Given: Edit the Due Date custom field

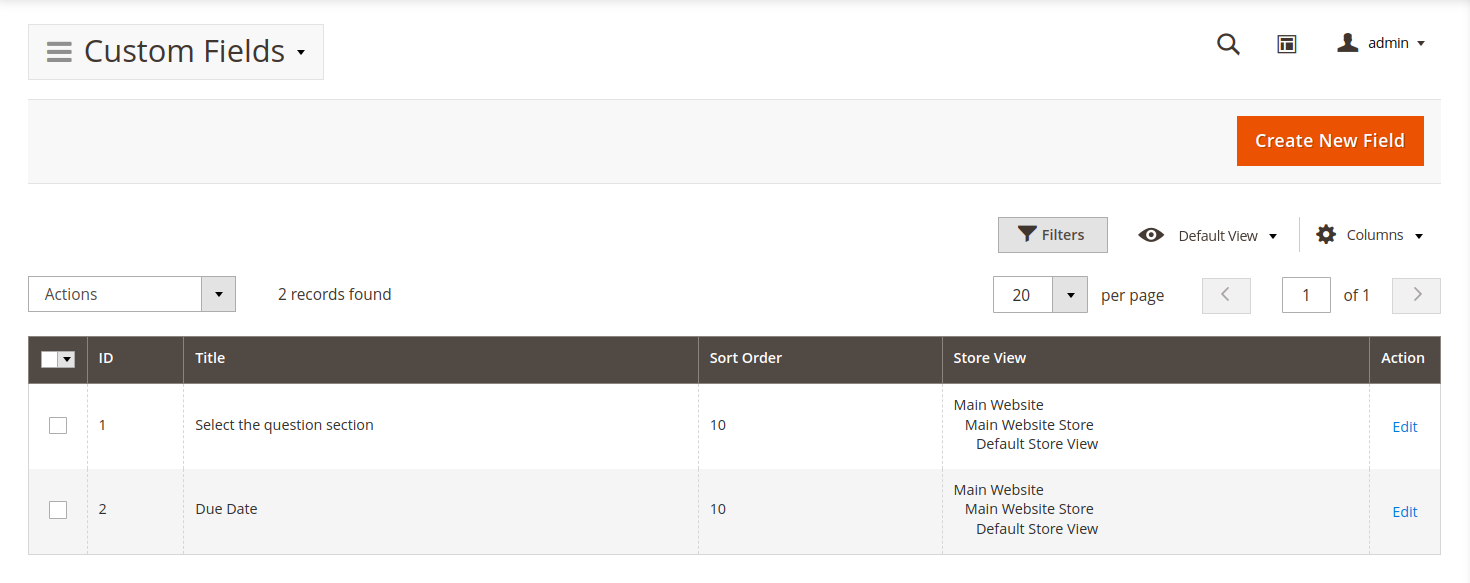Looking at the screenshot, I should click(1404, 511).
